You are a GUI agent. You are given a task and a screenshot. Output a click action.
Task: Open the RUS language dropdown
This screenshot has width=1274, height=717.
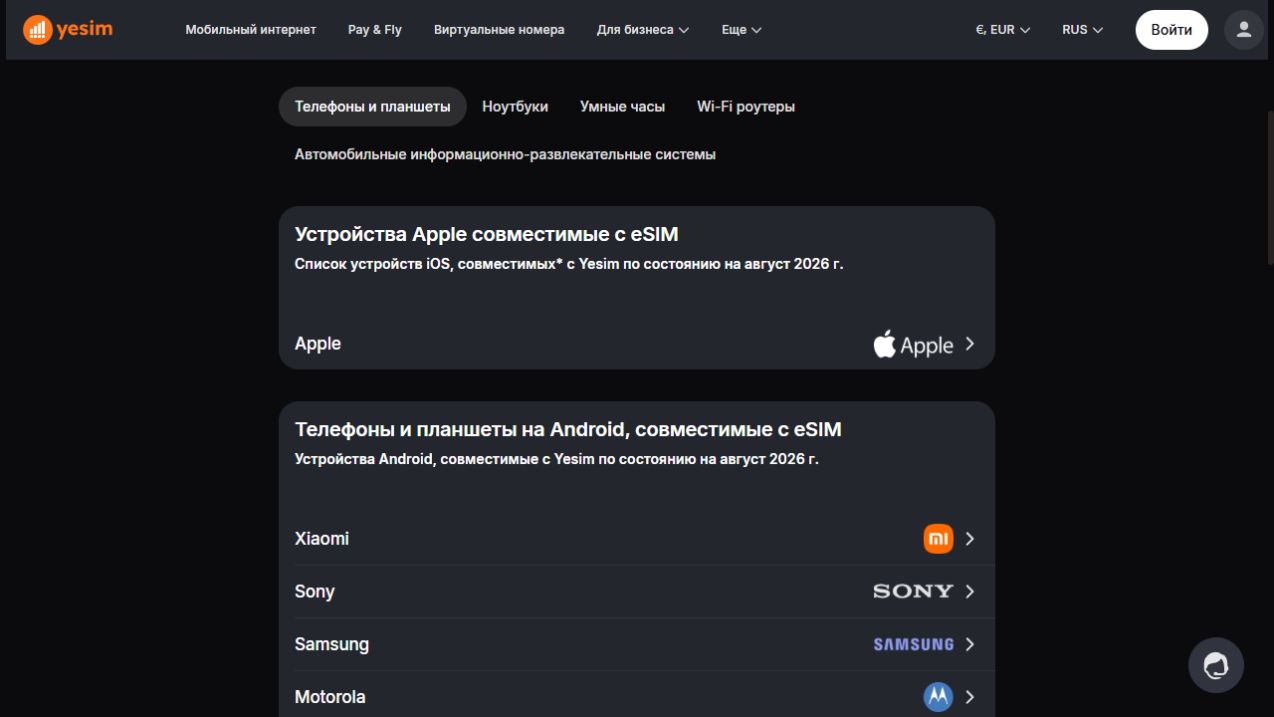(x=1083, y=30)
